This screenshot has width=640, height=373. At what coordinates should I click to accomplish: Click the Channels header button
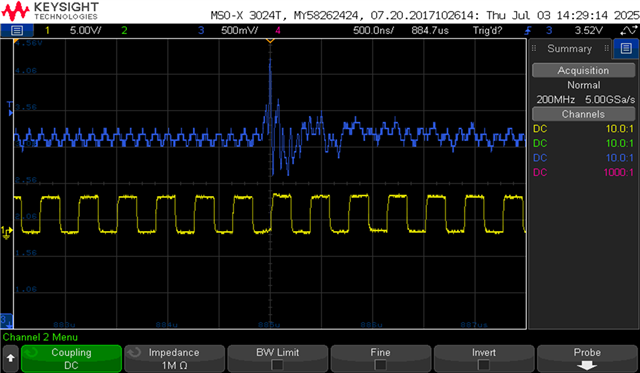coord(583,114)
